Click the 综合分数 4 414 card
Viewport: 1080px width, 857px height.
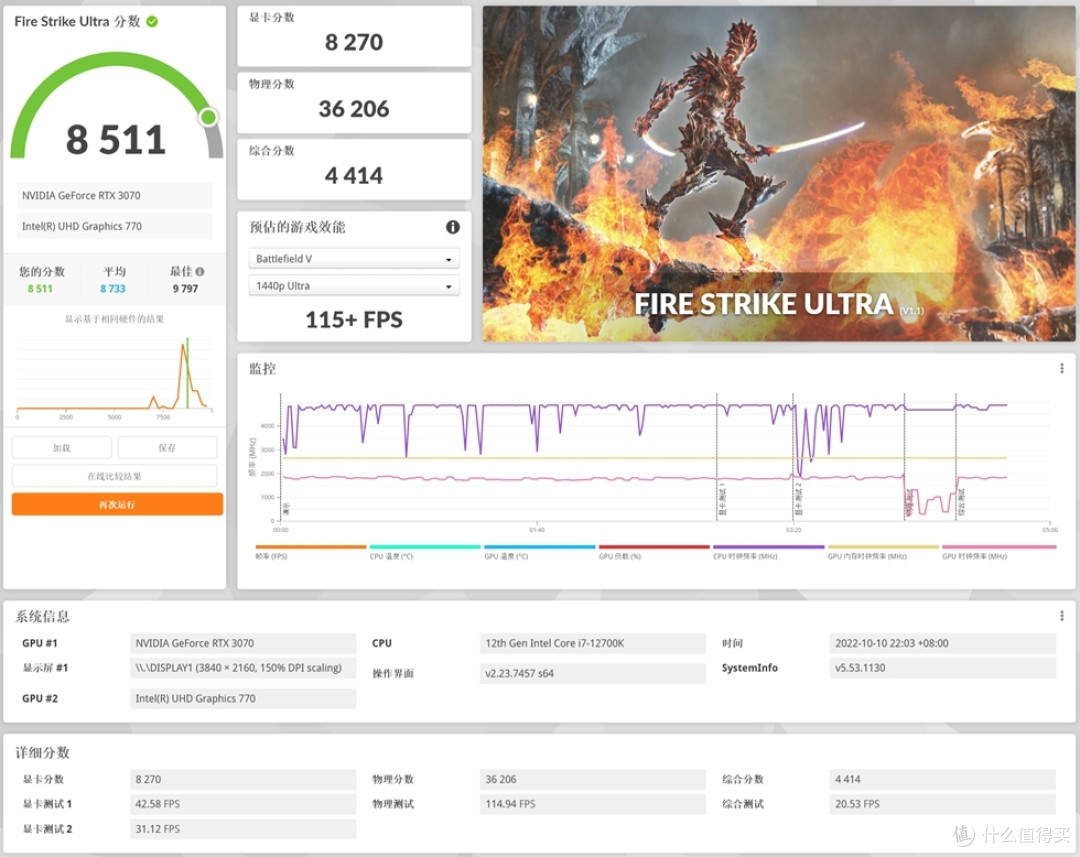pos(354,169)
